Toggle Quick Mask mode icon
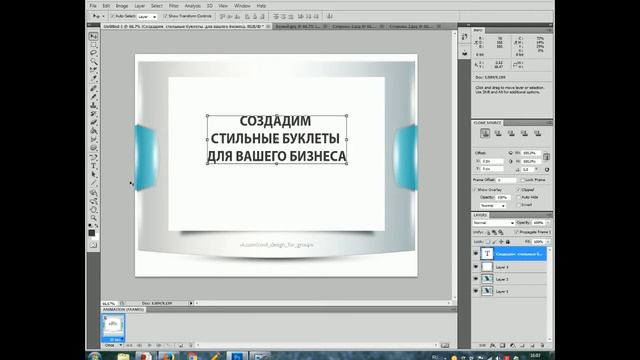640x360 pixels. [93, 245]
